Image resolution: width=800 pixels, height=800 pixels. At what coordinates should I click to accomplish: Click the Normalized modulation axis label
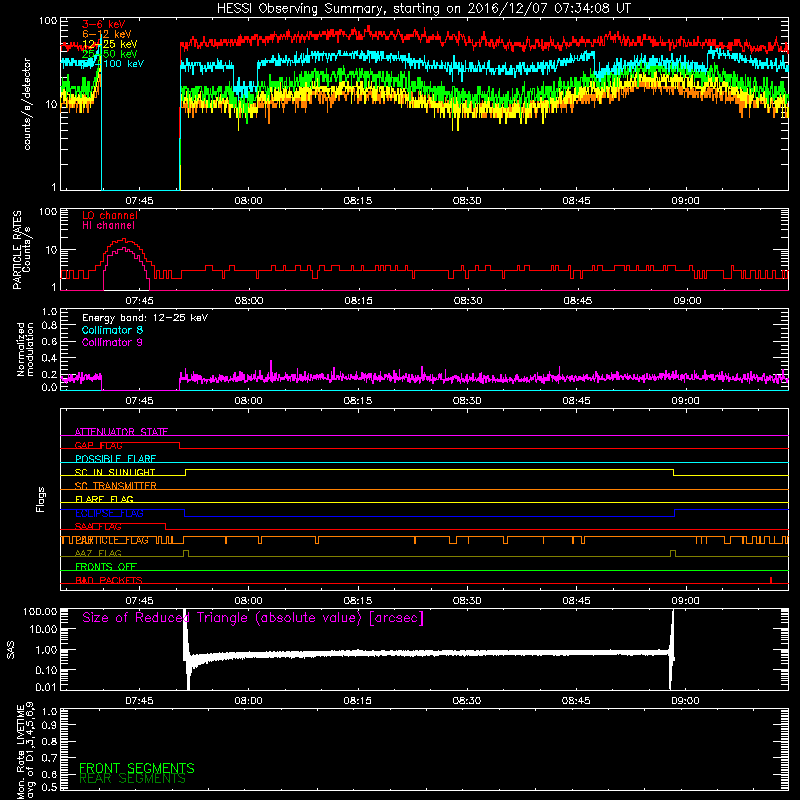click(25, 349)
